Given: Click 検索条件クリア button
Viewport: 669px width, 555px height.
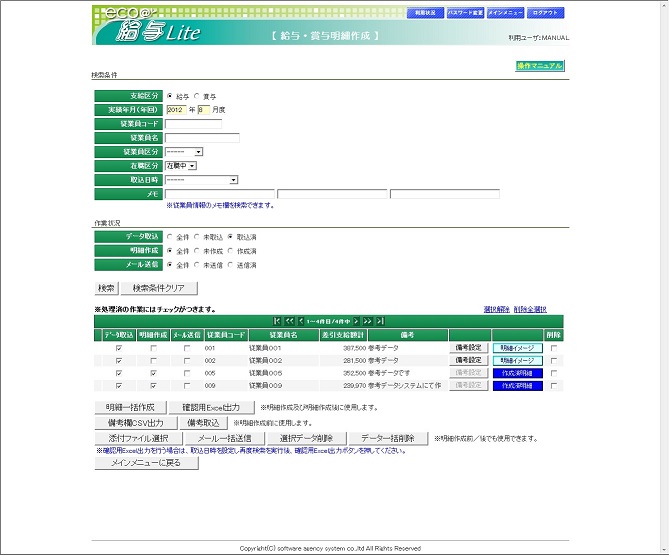Looking at the screenshot, I should tap(159, 288).
